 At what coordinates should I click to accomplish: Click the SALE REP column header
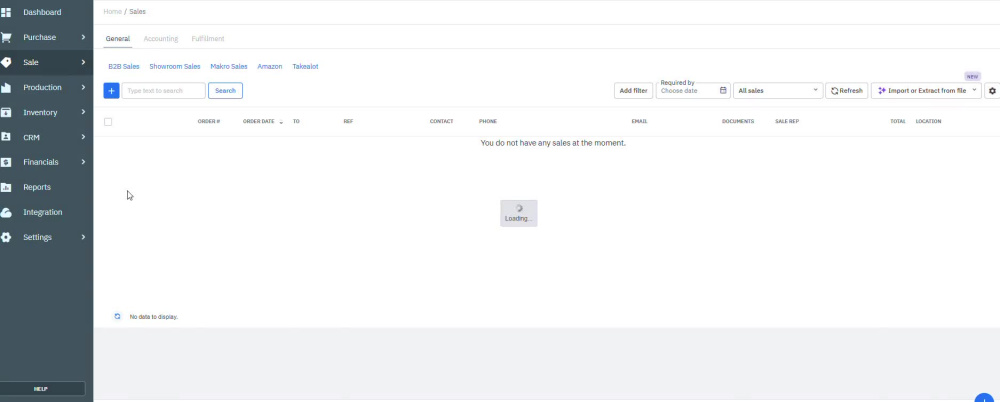(787, 121)
